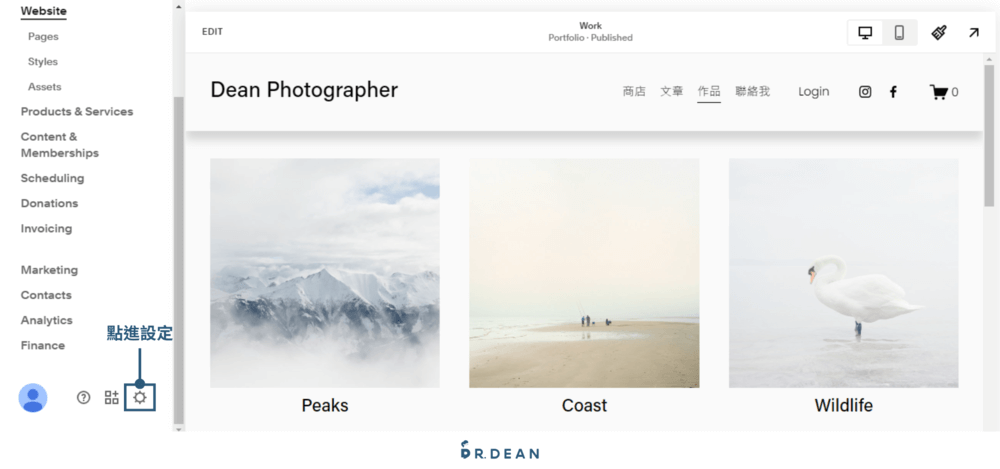
Task: Open the Peaks mountain thumbnail
Action: 324,273
